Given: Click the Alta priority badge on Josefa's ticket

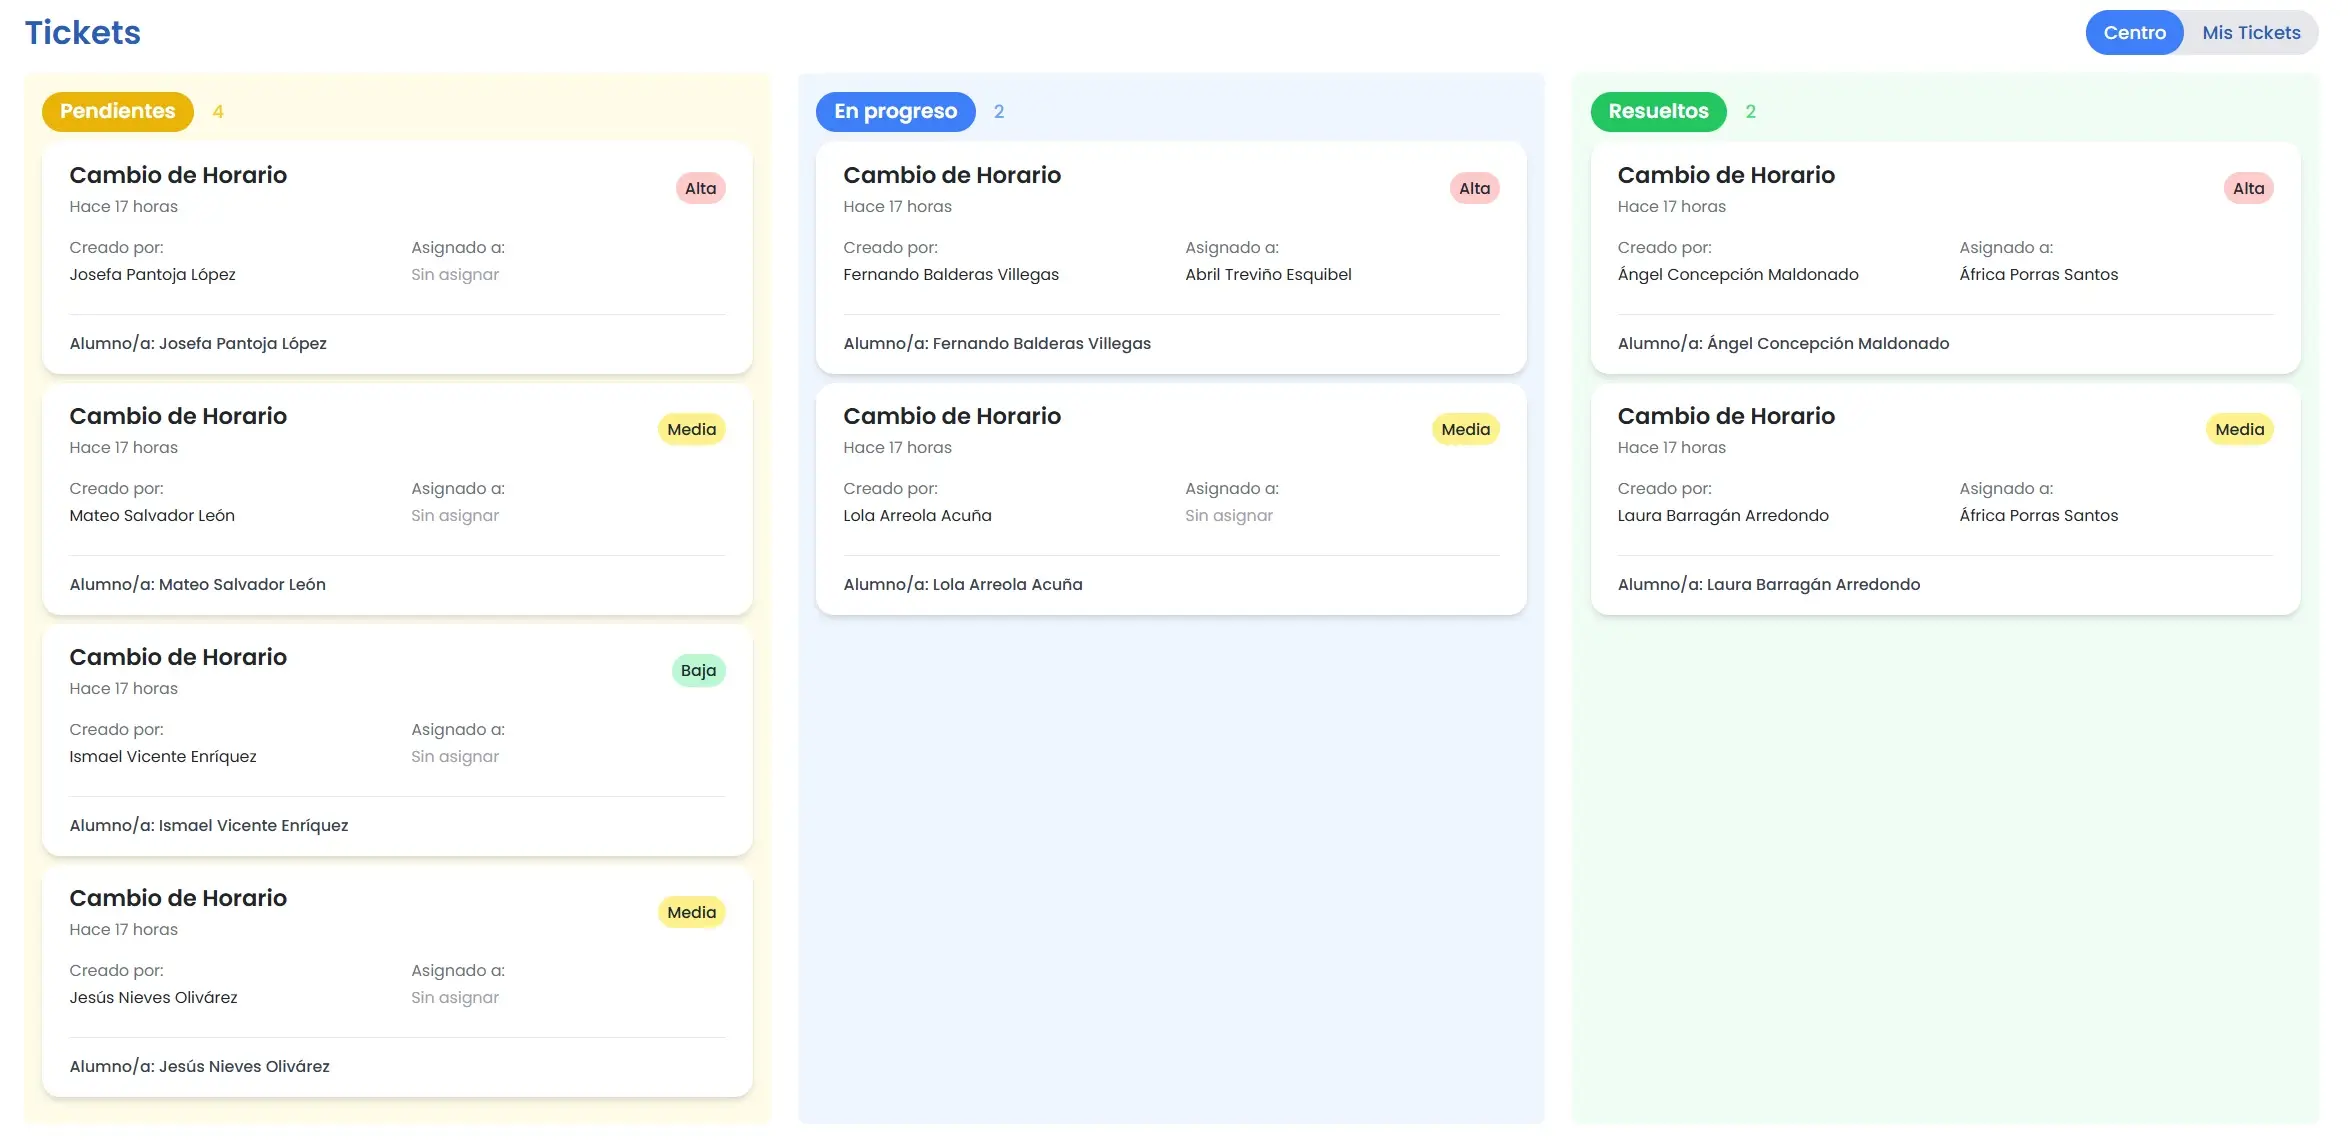Looking at the screenshot, I should point(700,187).
